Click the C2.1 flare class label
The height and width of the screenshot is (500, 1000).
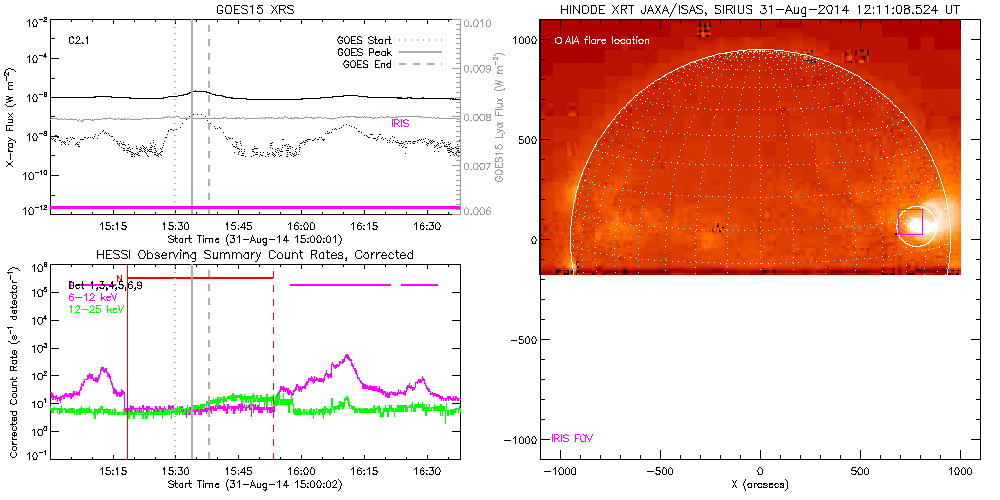(80, 41)
